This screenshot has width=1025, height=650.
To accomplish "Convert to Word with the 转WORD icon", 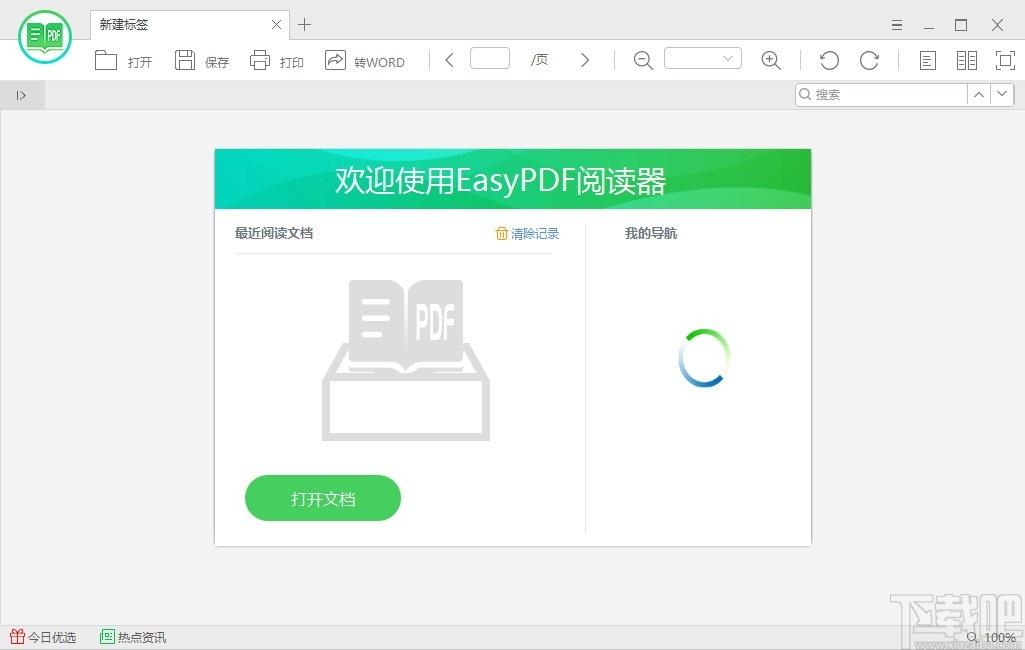I will (x=335, y=60).
